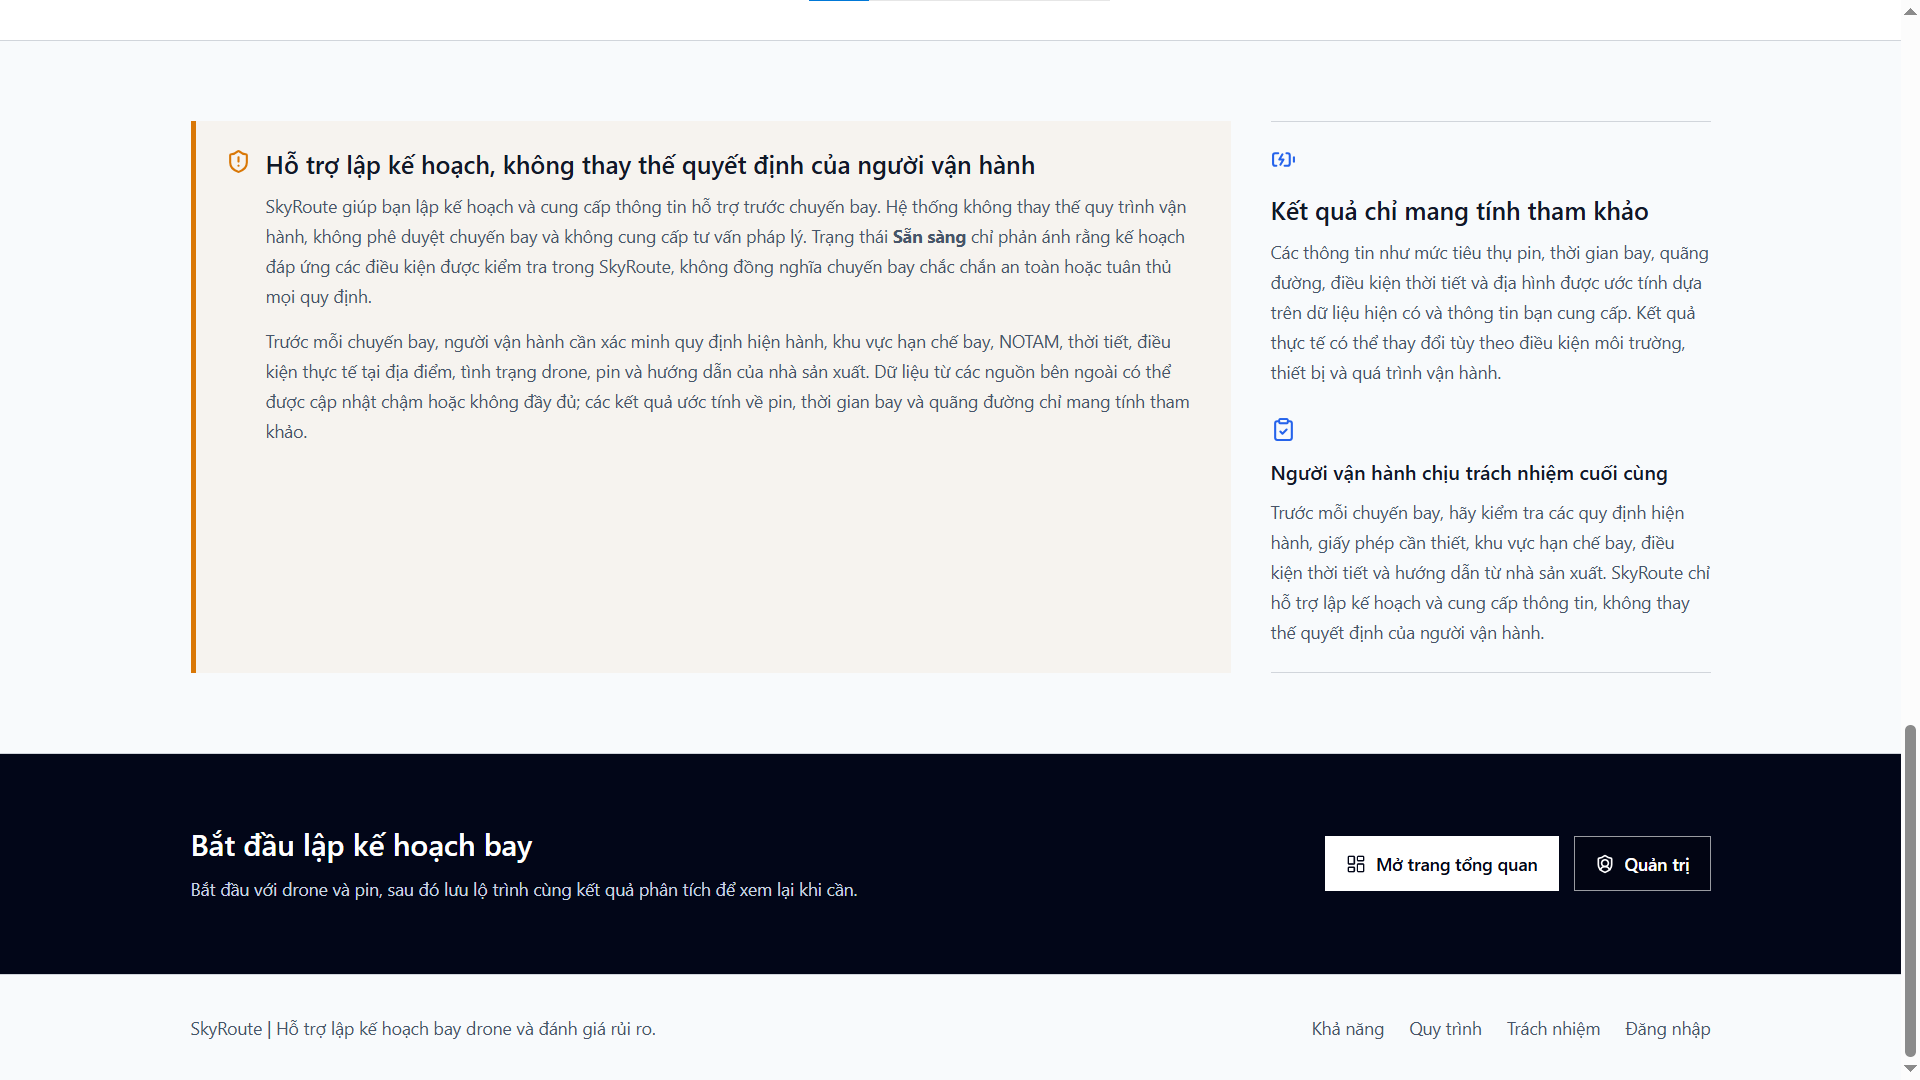Click the heading Người vận hành chịu trách nhiệm cuối cùng

point(1469,473)
